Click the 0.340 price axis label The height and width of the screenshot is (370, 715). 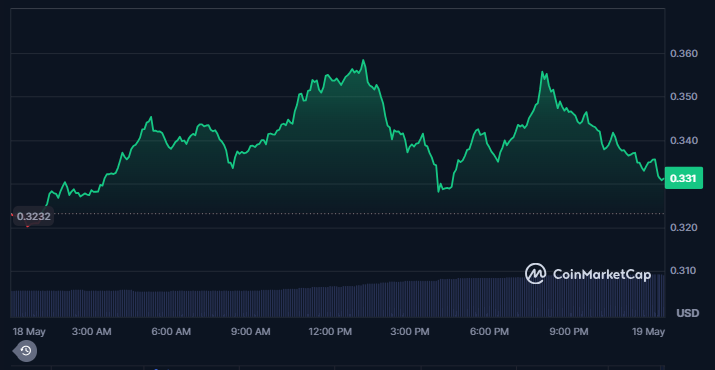(684, 141)
